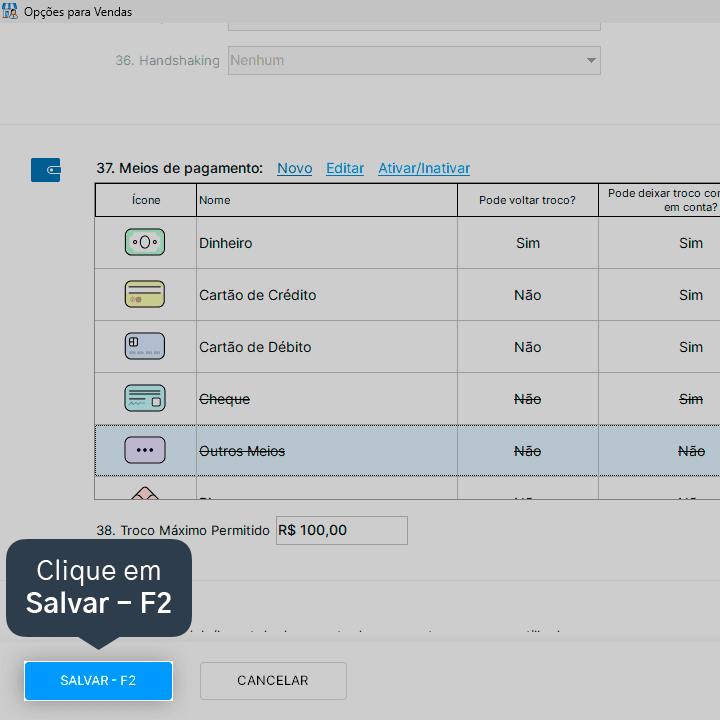Click Sim under Pode voltar troco for Dinheiro

[528, 243]
